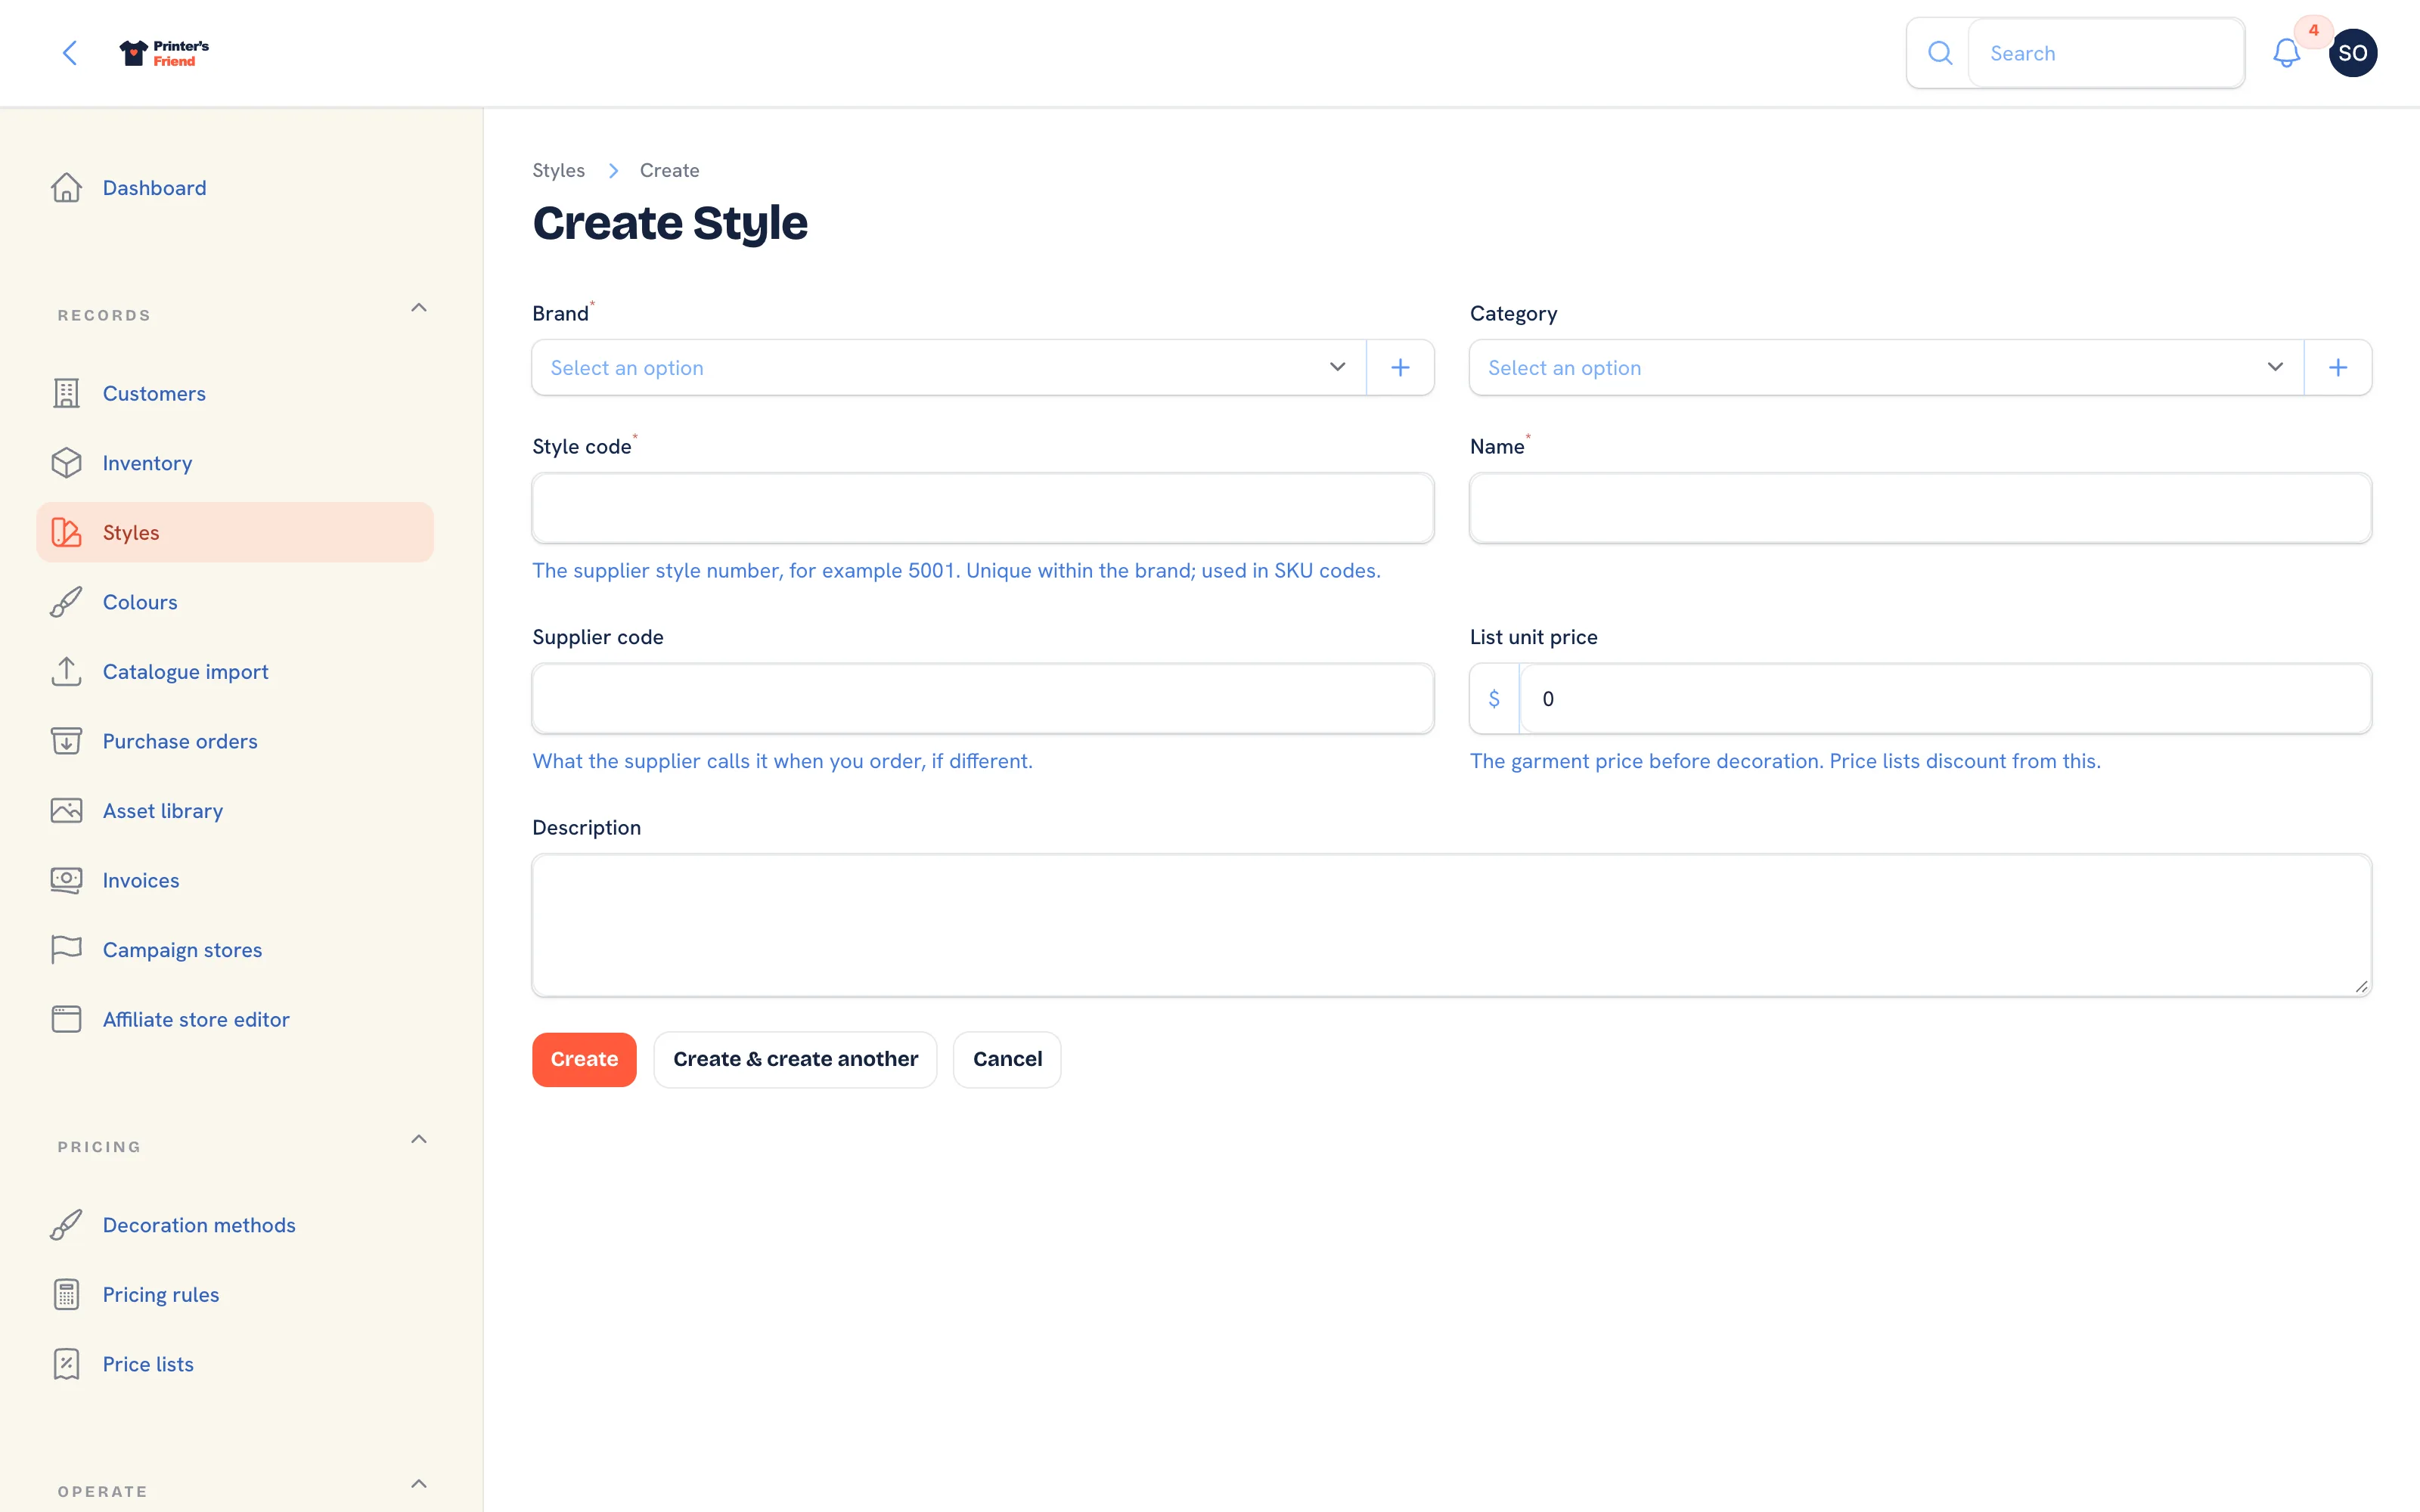Click the Customers building icon
The width and height of the screenshot is (2420, 1512).
pyautogui.click(x=66, y=393)
